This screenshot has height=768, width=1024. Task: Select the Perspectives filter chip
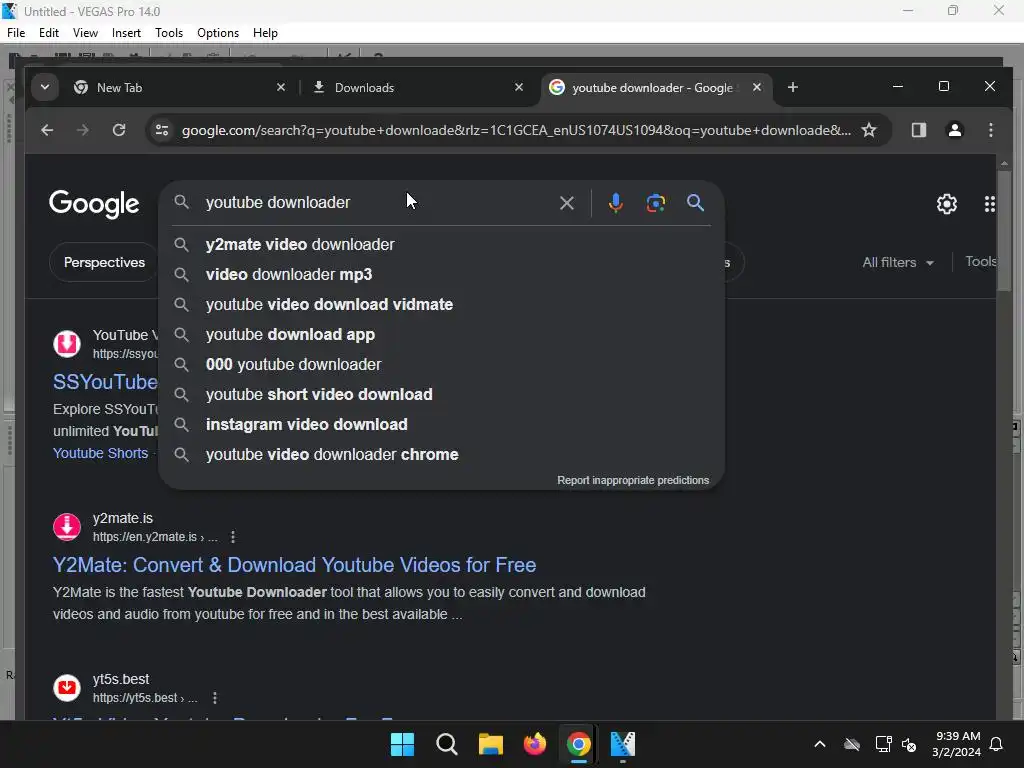pyautogui.click(x=103, y=263)
